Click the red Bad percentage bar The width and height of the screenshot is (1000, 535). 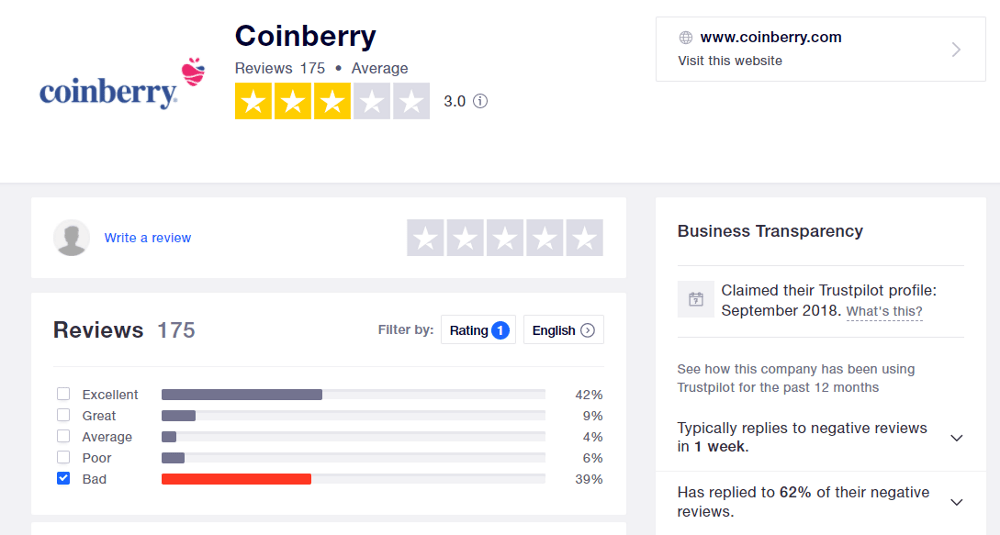coord(236,479)
